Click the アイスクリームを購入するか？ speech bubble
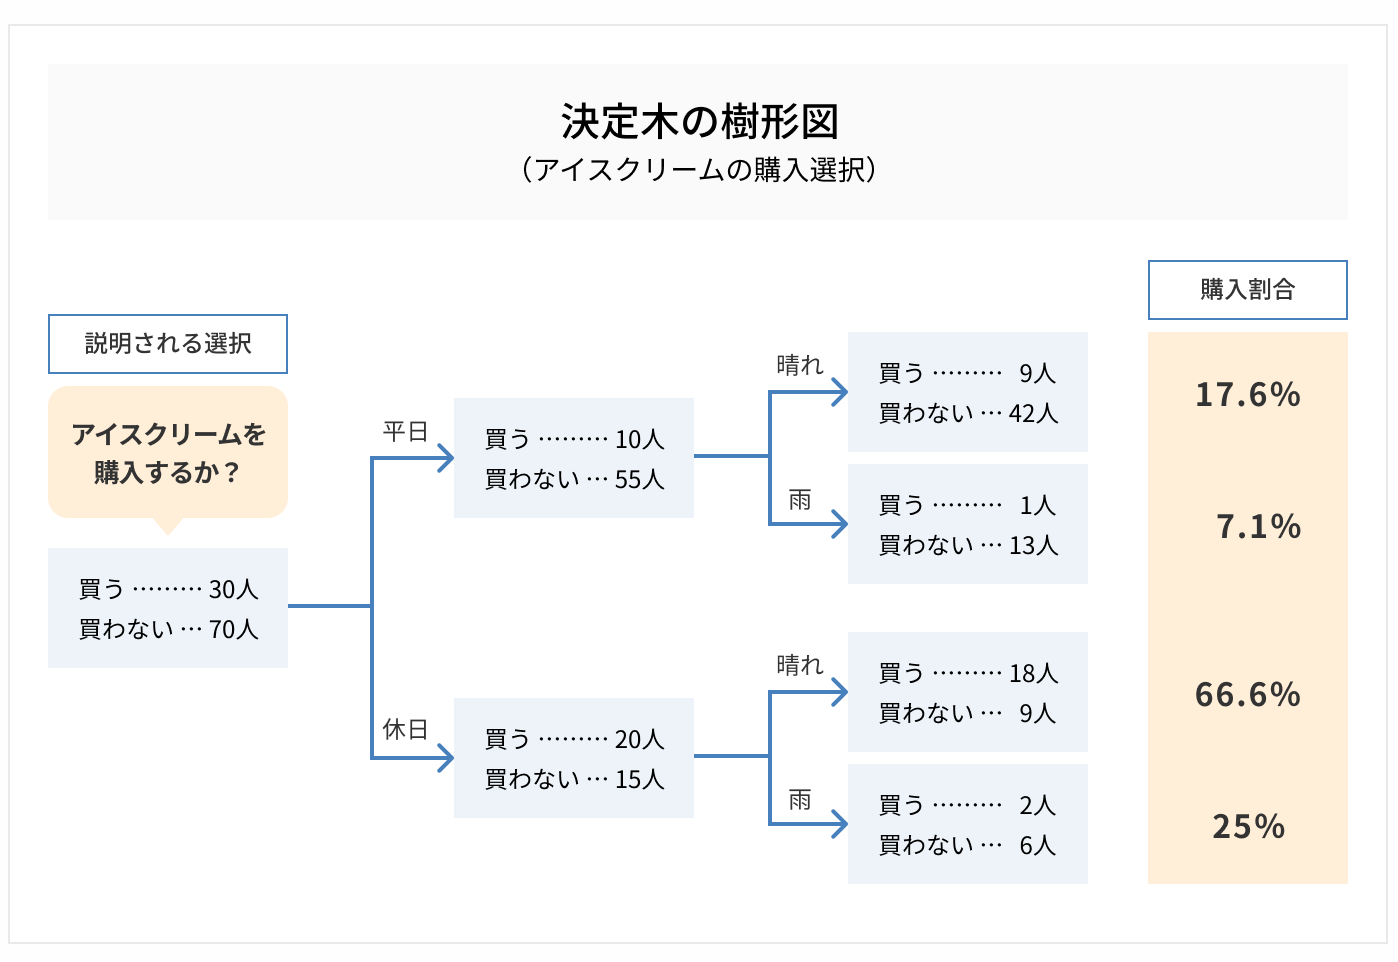The height and width of the screenshot is (962, 1398). pos(168,452)
